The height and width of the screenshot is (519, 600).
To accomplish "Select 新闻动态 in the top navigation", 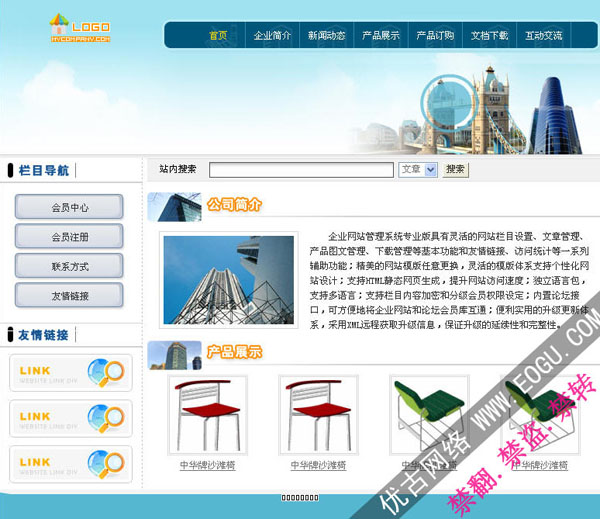I will click(x=326, y=36).
